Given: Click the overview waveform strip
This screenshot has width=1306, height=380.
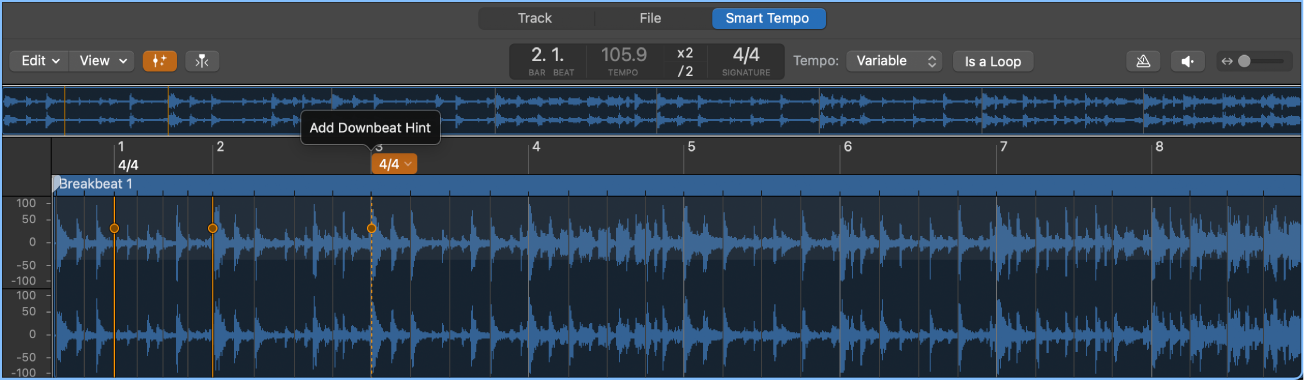Looking at the screenshot, I should click(652, 110).
